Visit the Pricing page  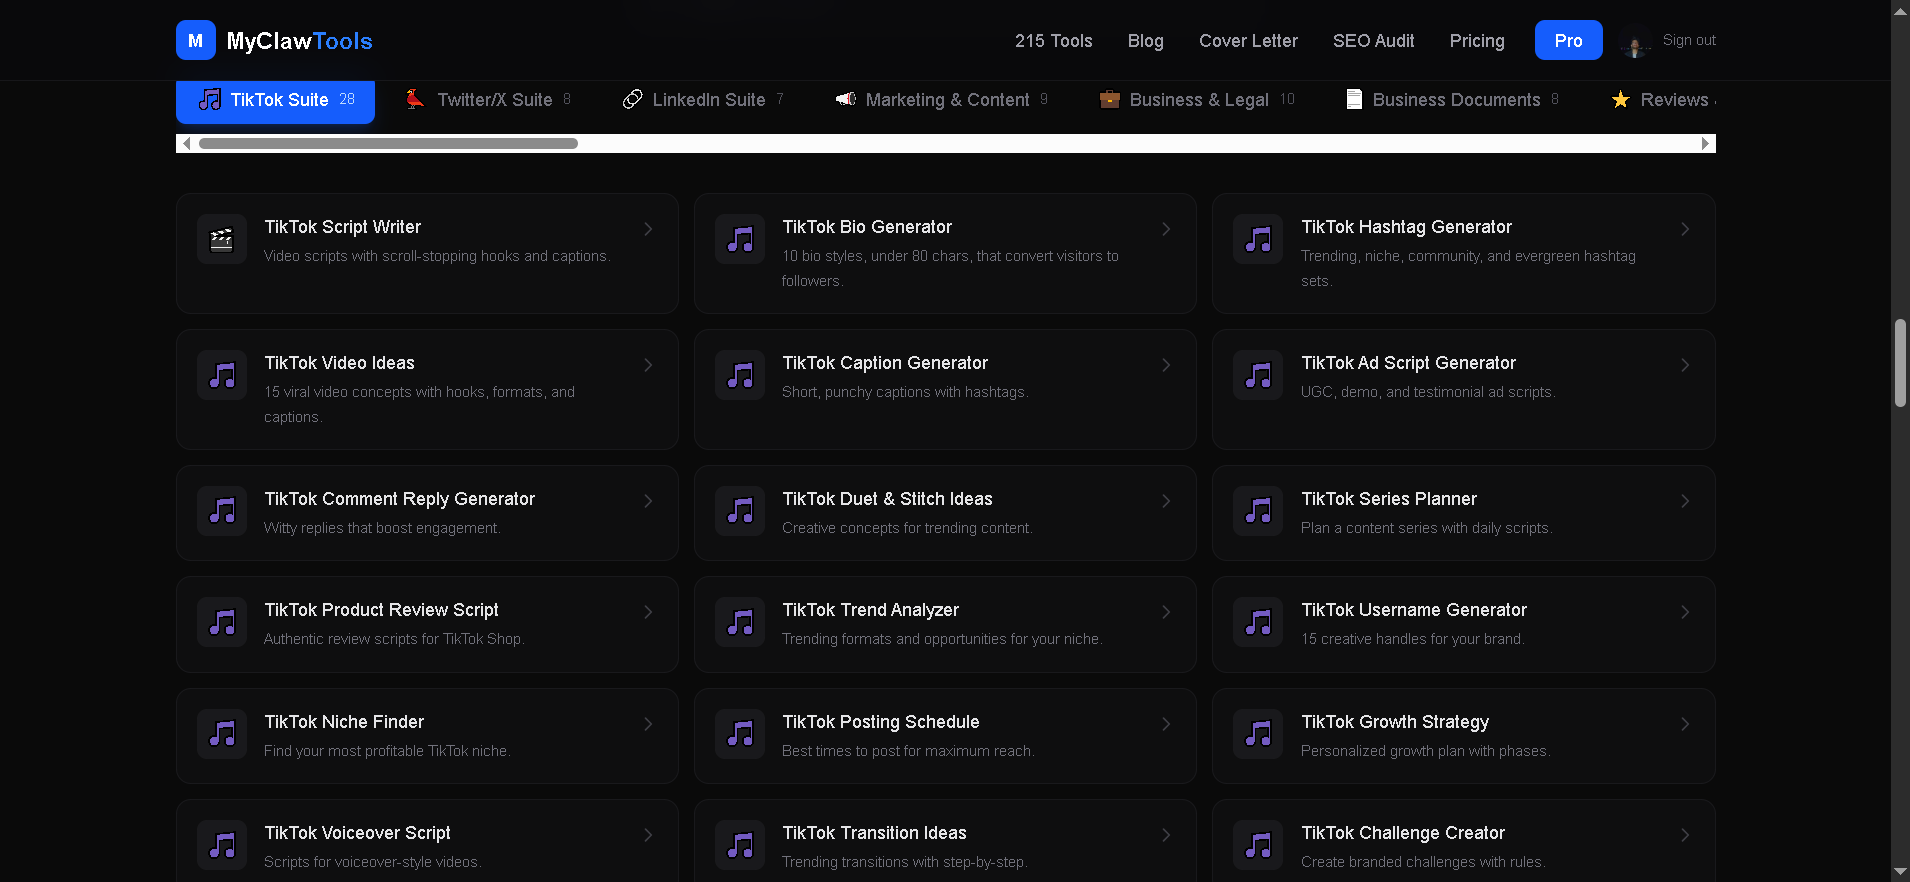[1477, 41]
